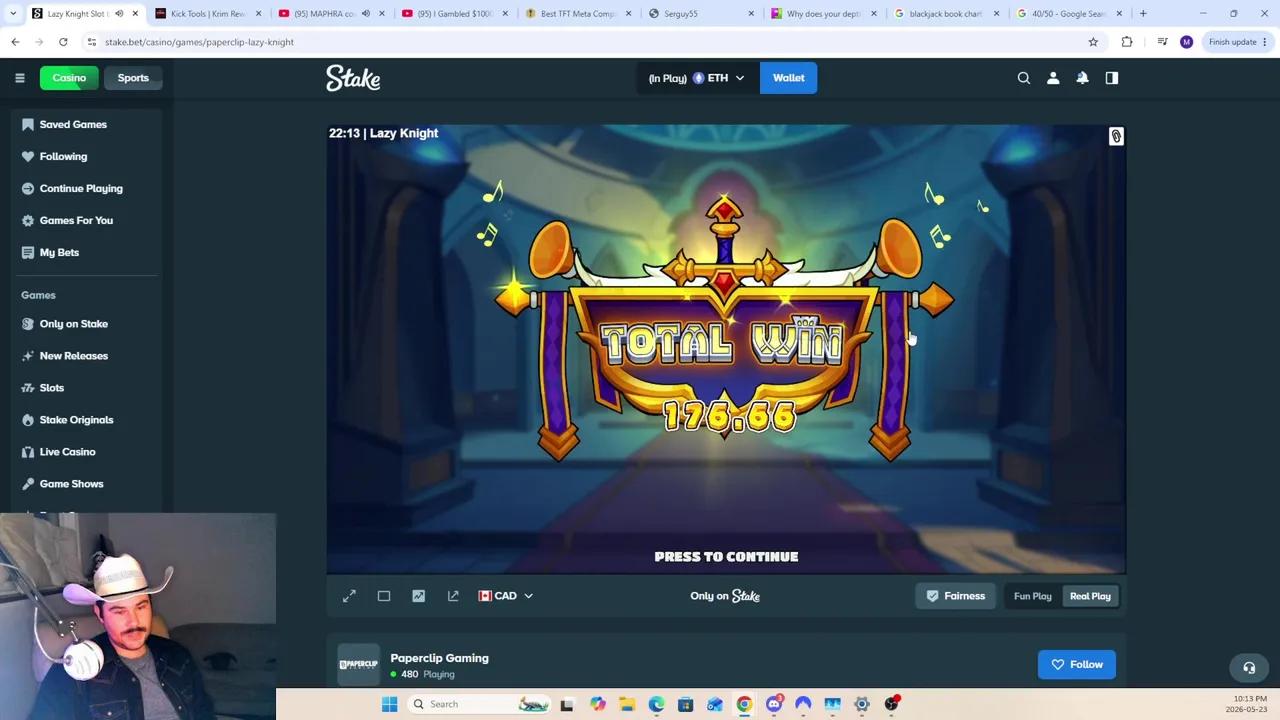This screenshot has height=720, width=1280.
Task: Click PRESS TO CONTINUE in game
Action: [x=726, y=557]
